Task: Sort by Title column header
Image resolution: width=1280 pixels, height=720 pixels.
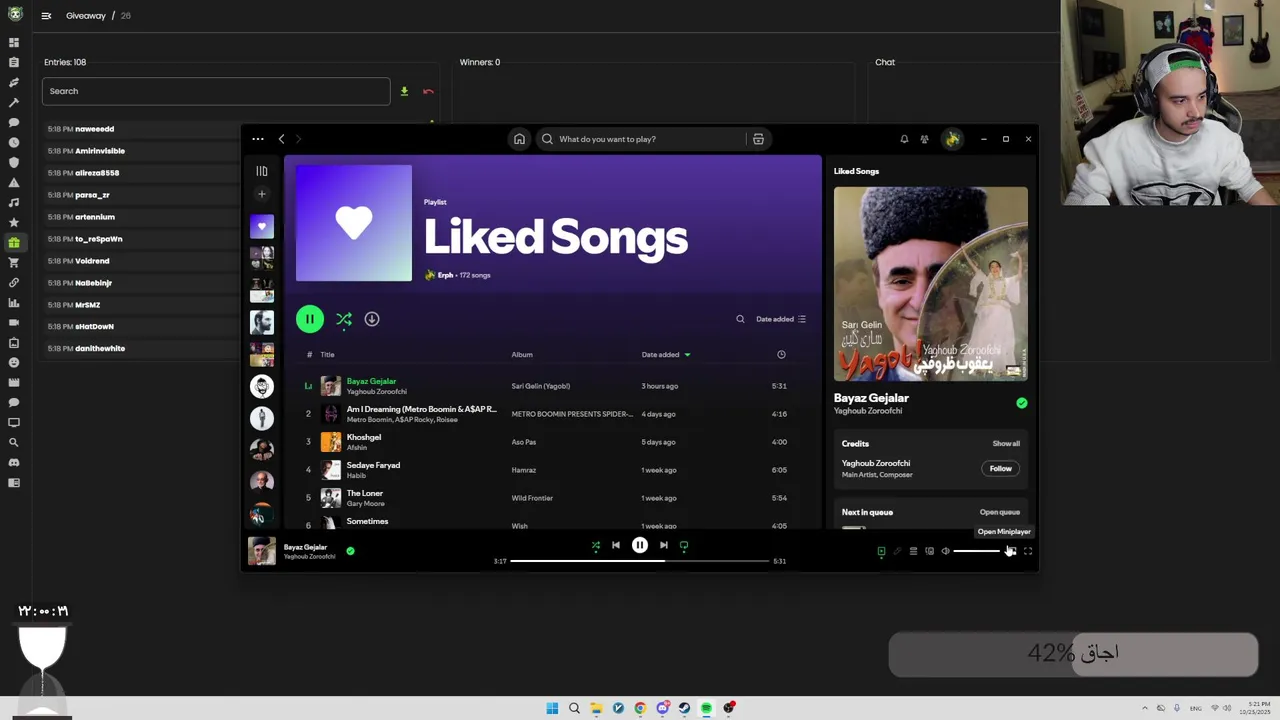Action: click(x=327, y=354)
